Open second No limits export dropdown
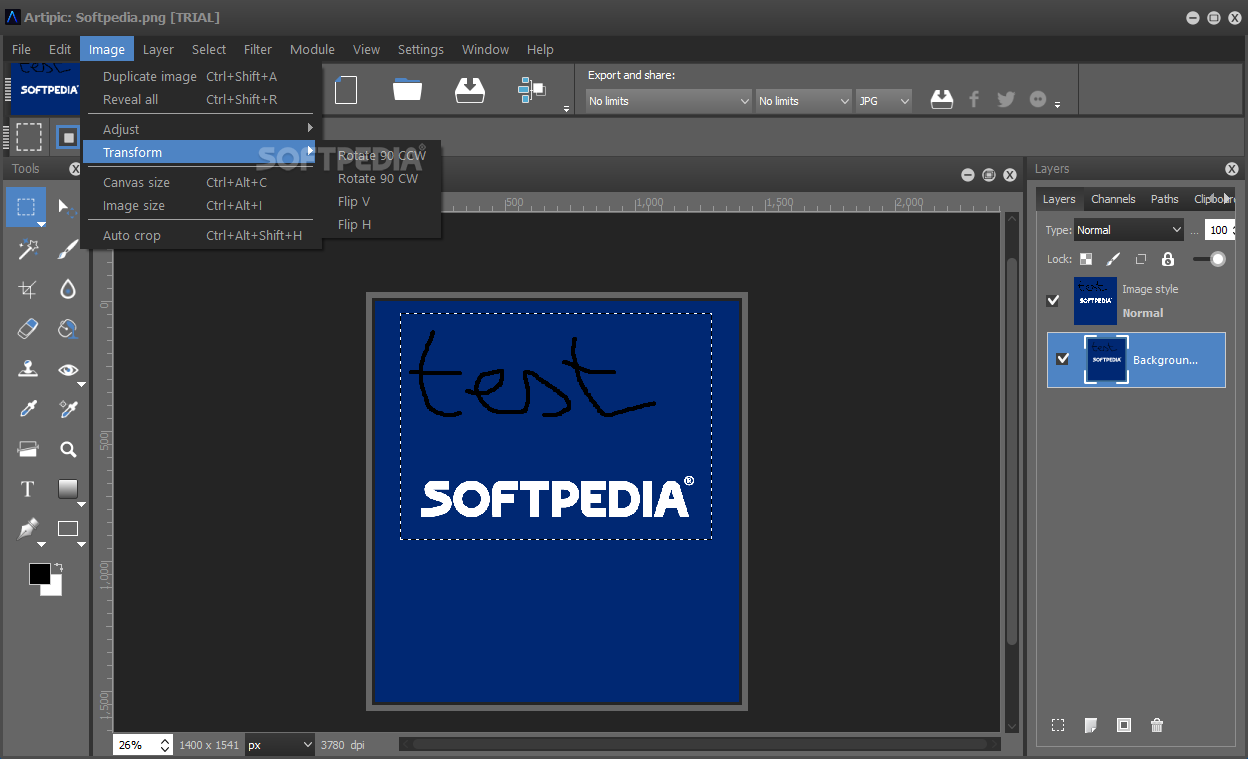 [804, 101]
